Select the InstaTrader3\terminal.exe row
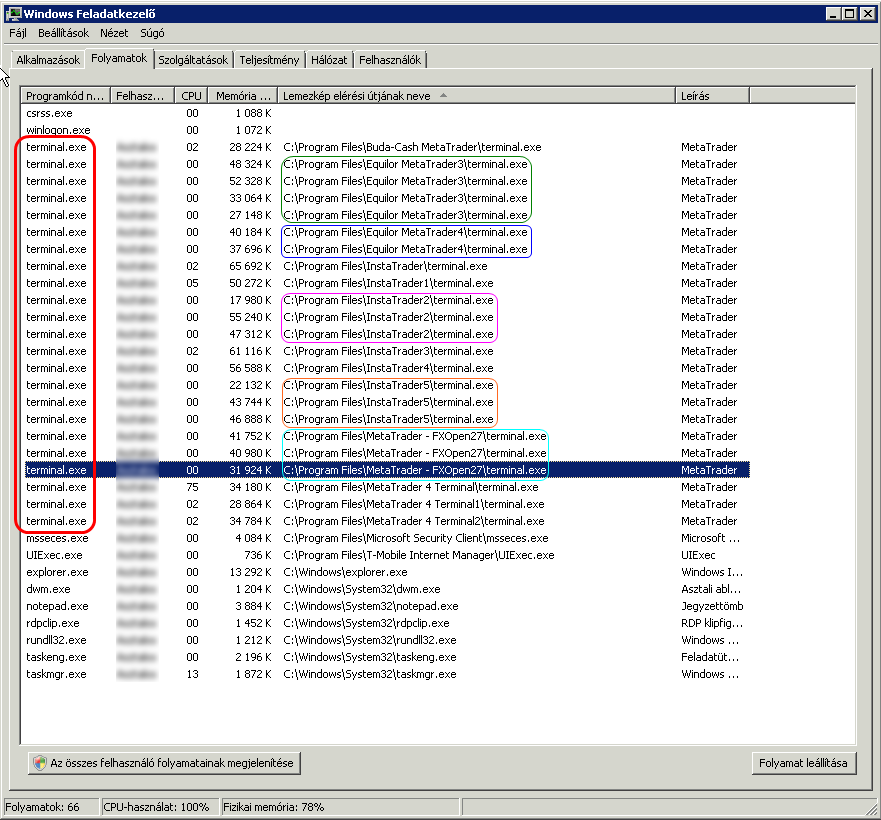This screenshot has height=820, width=881. (x=387, y=351)
